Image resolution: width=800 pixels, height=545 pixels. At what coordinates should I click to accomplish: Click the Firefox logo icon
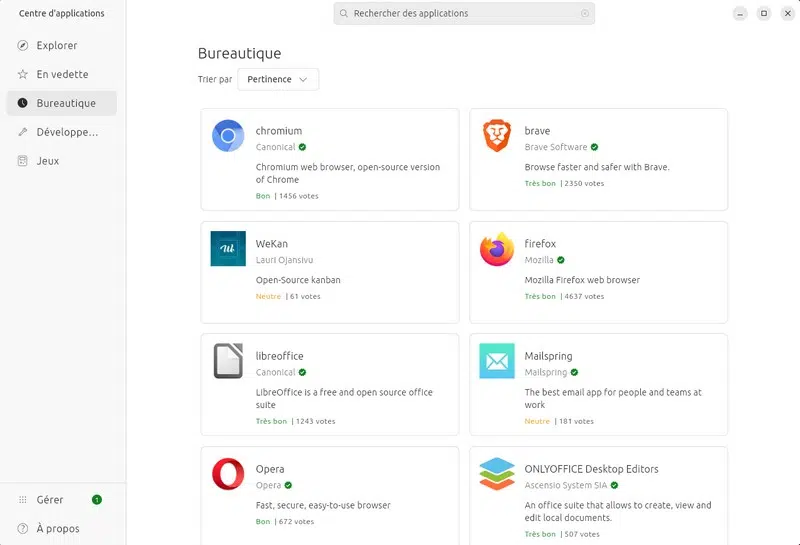[497, 249]
